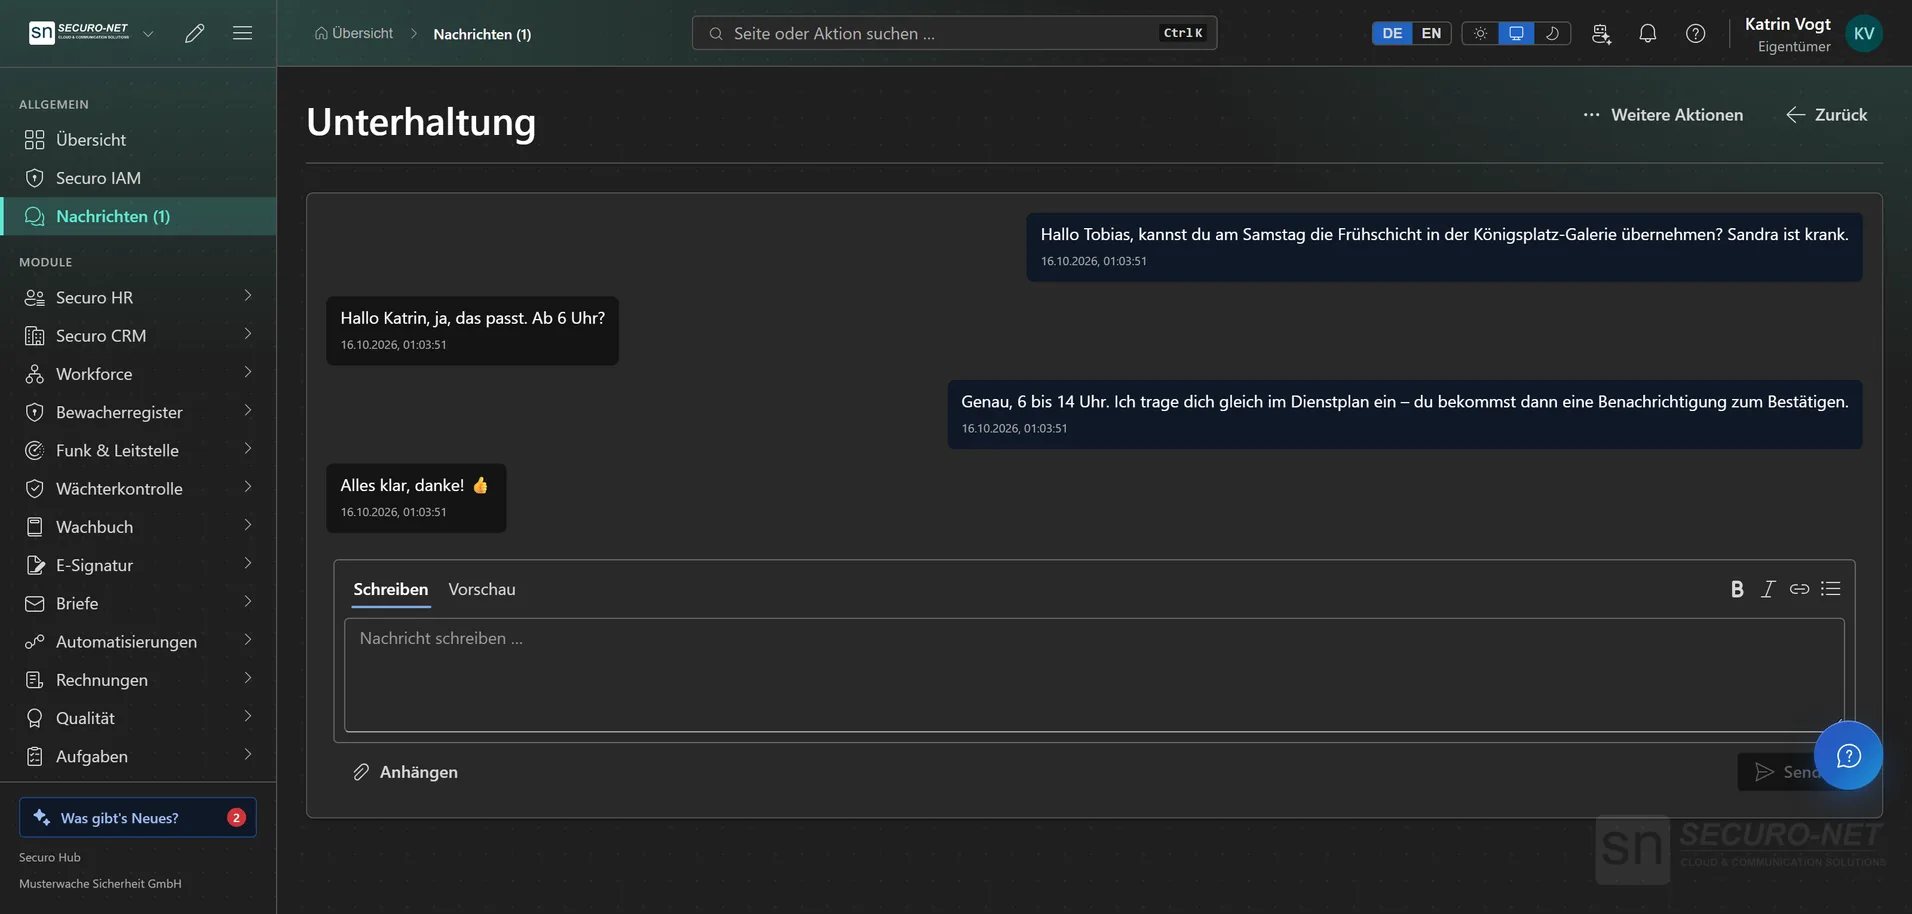Expand the Workforce module
1912x914 pixels.
138,374
